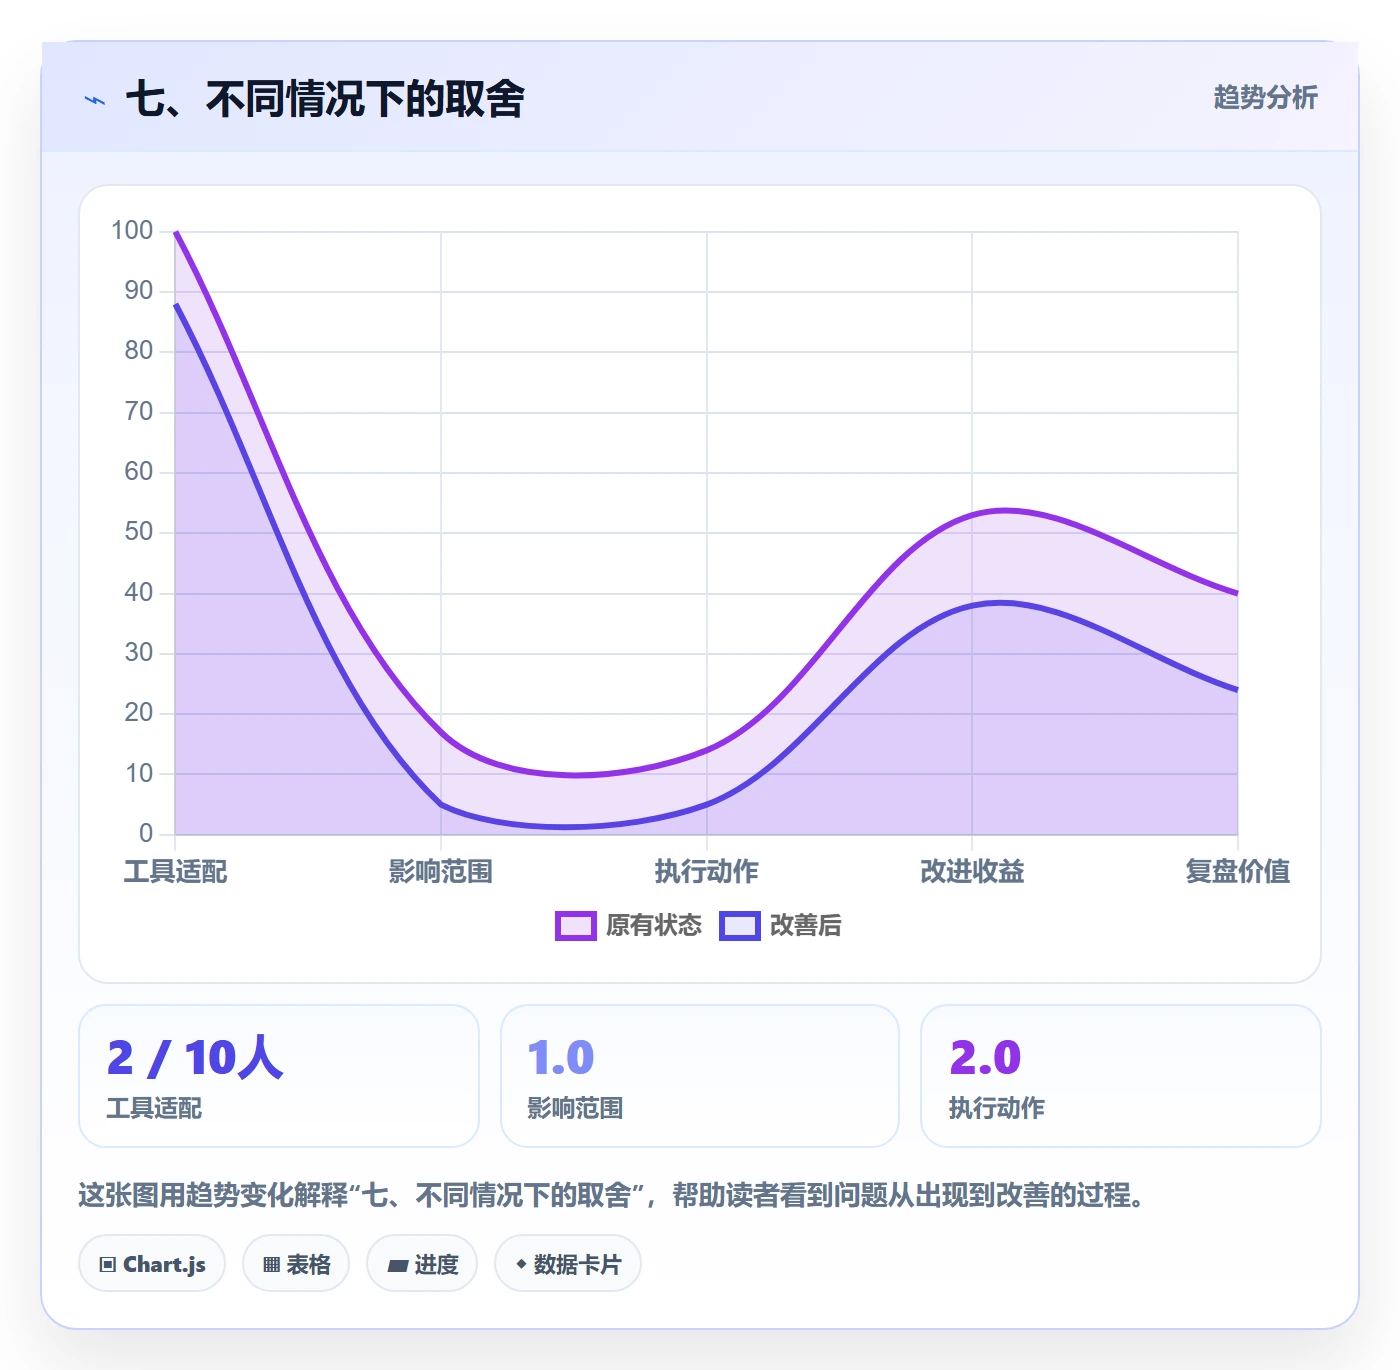Toggle the 原有状态 legend color box
The image size is (1400, 1370).
[576, 926]
